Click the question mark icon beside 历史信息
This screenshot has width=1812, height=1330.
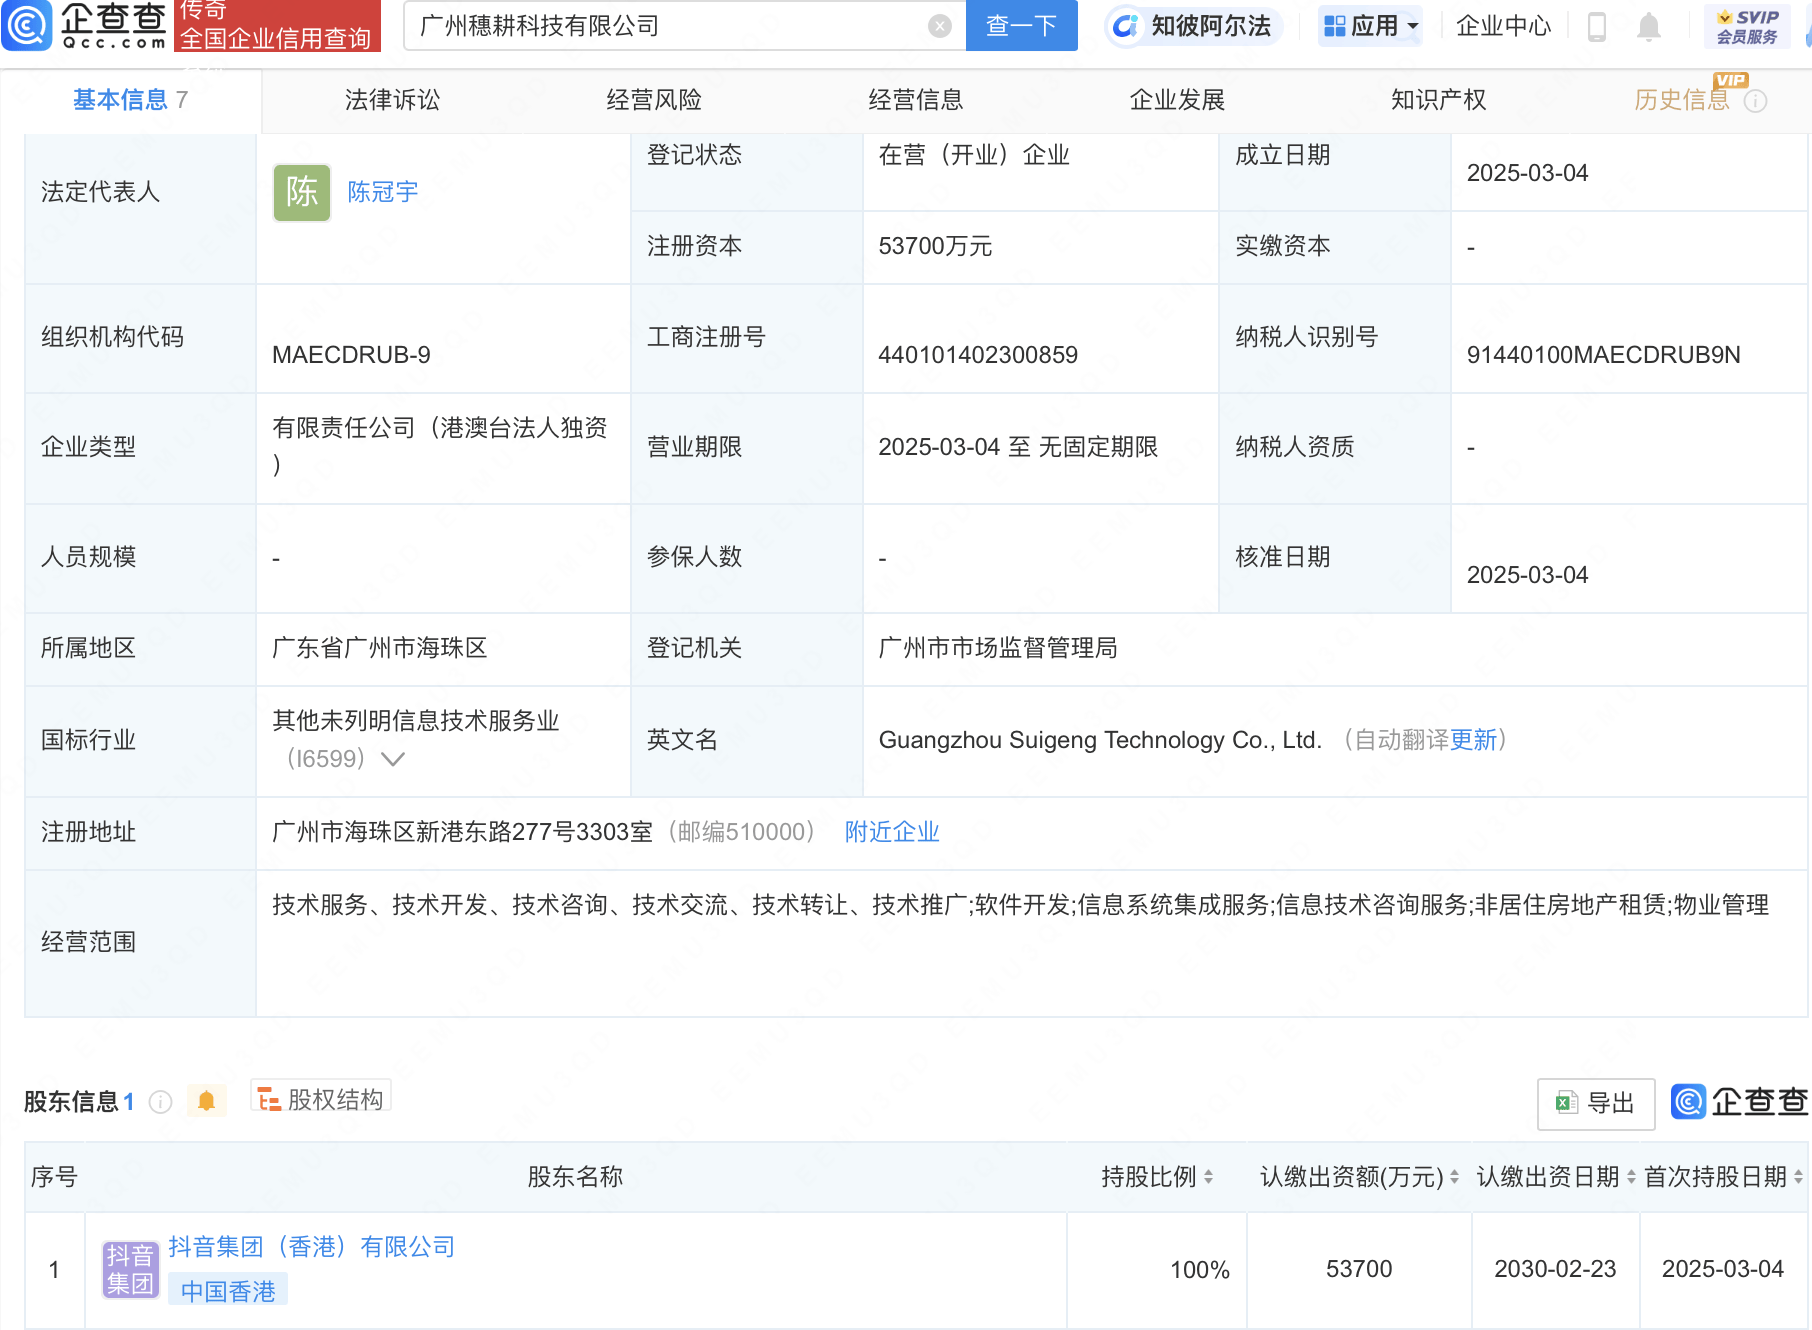click(x=1757, y=100)
